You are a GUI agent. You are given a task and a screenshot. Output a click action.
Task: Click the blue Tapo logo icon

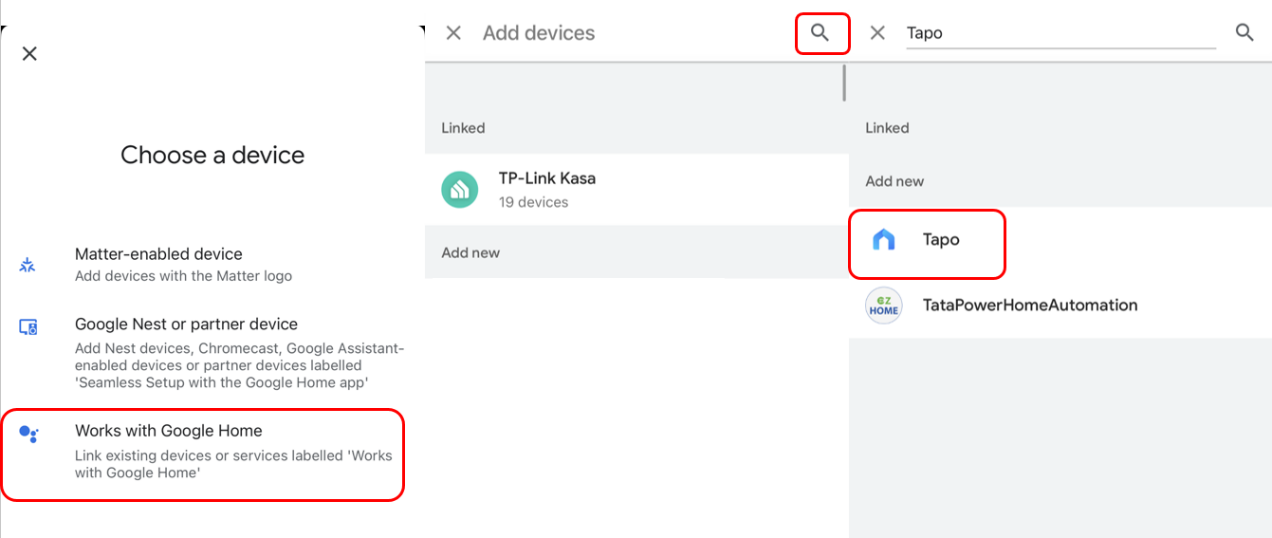tap(884, 240)
